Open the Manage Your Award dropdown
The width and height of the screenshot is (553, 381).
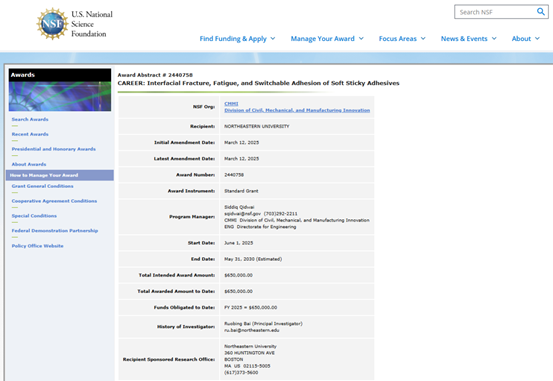[327, 38]
